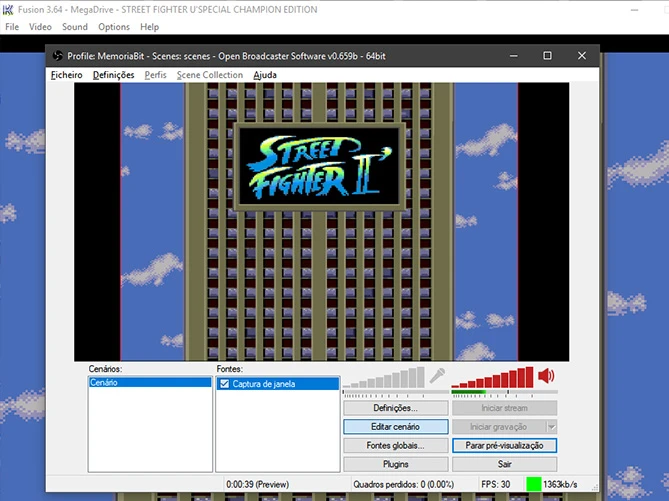Close the OBS window

click(x=582, y=56)
